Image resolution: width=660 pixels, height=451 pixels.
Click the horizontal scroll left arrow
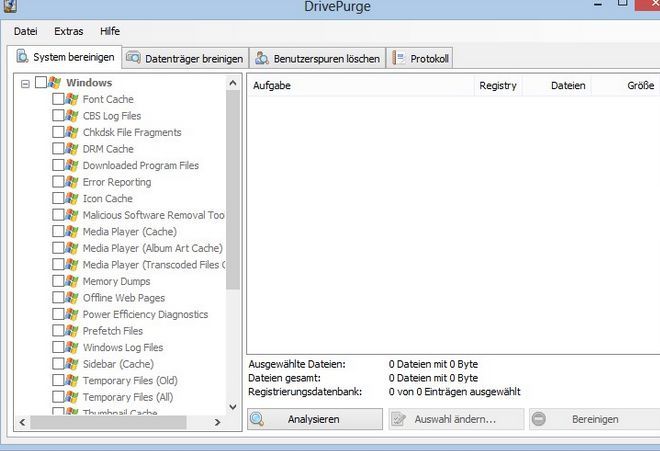pos(22,422)
